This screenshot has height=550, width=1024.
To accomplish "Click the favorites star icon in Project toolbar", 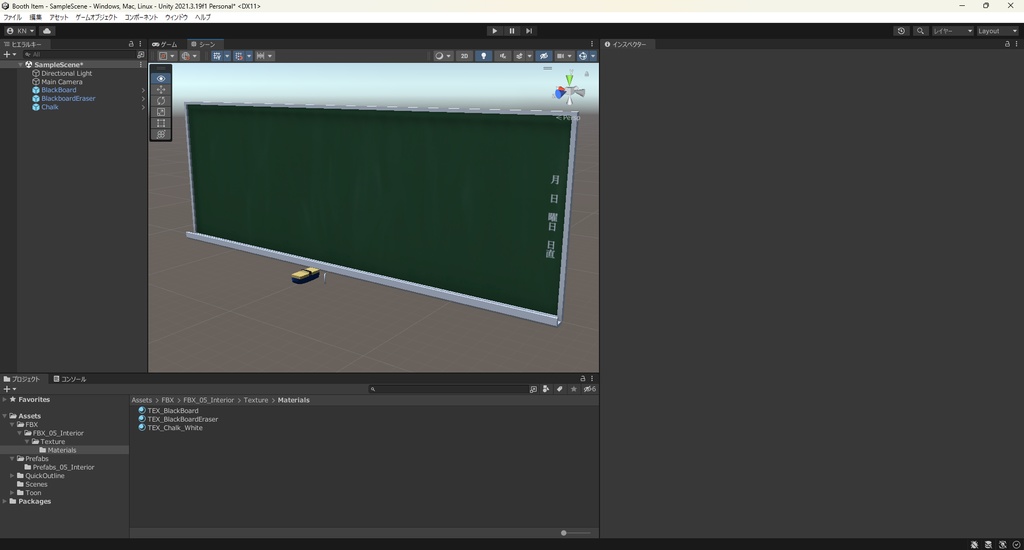I will pos(573,389).
